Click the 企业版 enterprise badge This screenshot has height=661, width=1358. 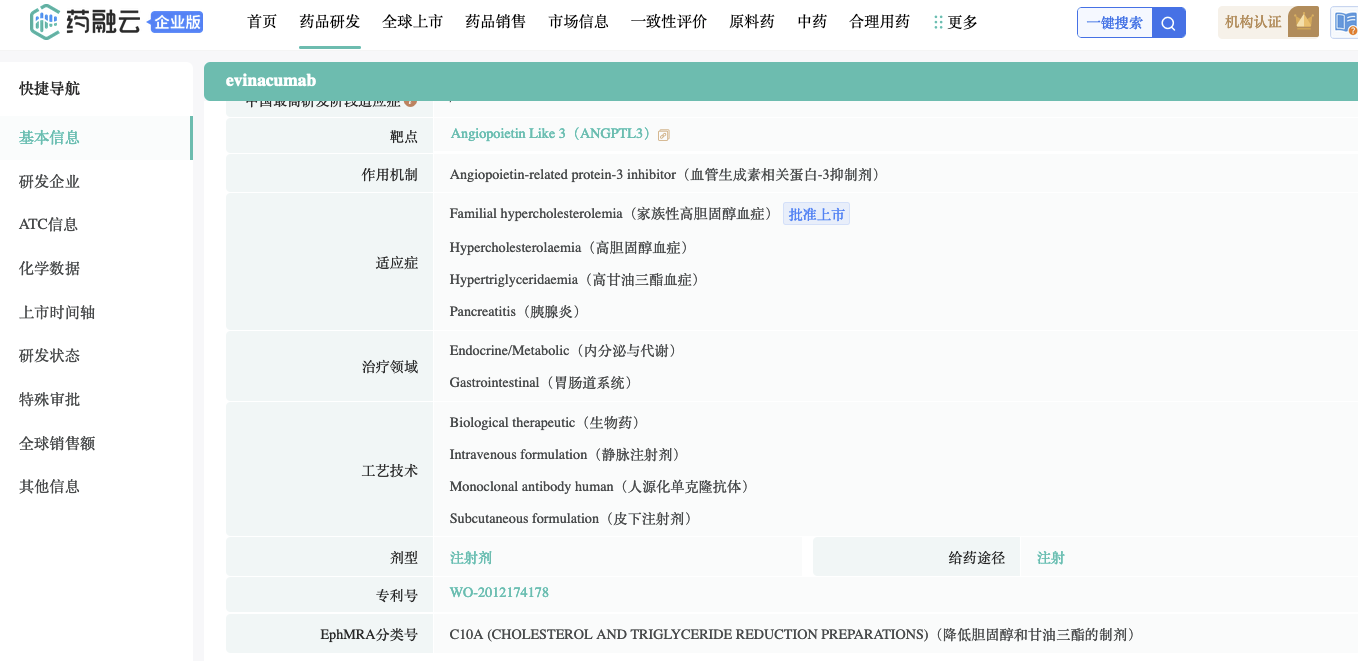point(177,22)
